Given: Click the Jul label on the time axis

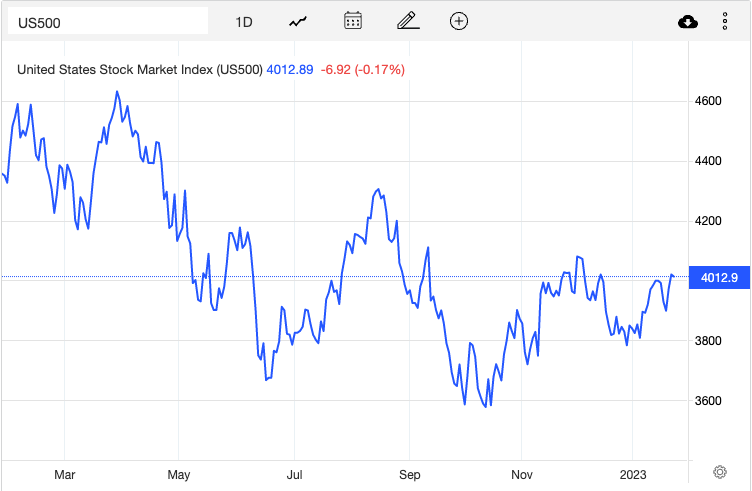Looking at the screenshot, I should [x=294, y=475].
